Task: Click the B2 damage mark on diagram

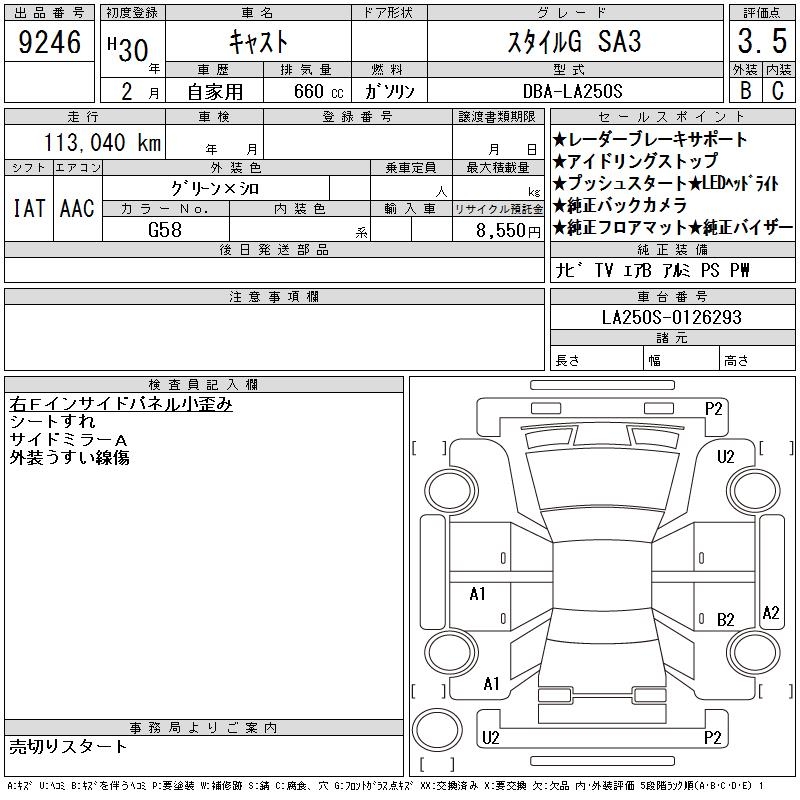Action: point(726,619)
